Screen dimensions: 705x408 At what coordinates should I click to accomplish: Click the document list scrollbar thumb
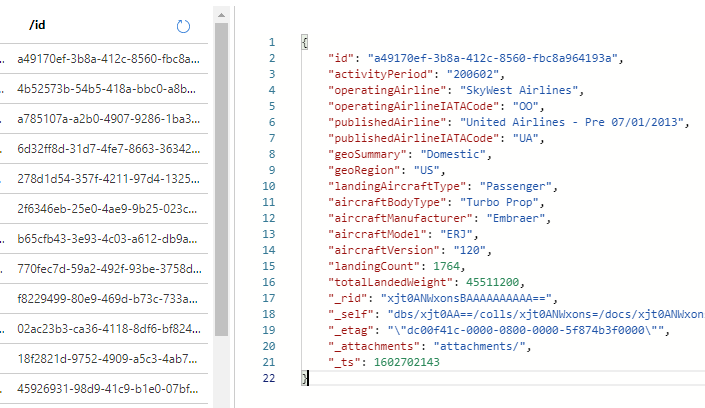coord(221,179)
